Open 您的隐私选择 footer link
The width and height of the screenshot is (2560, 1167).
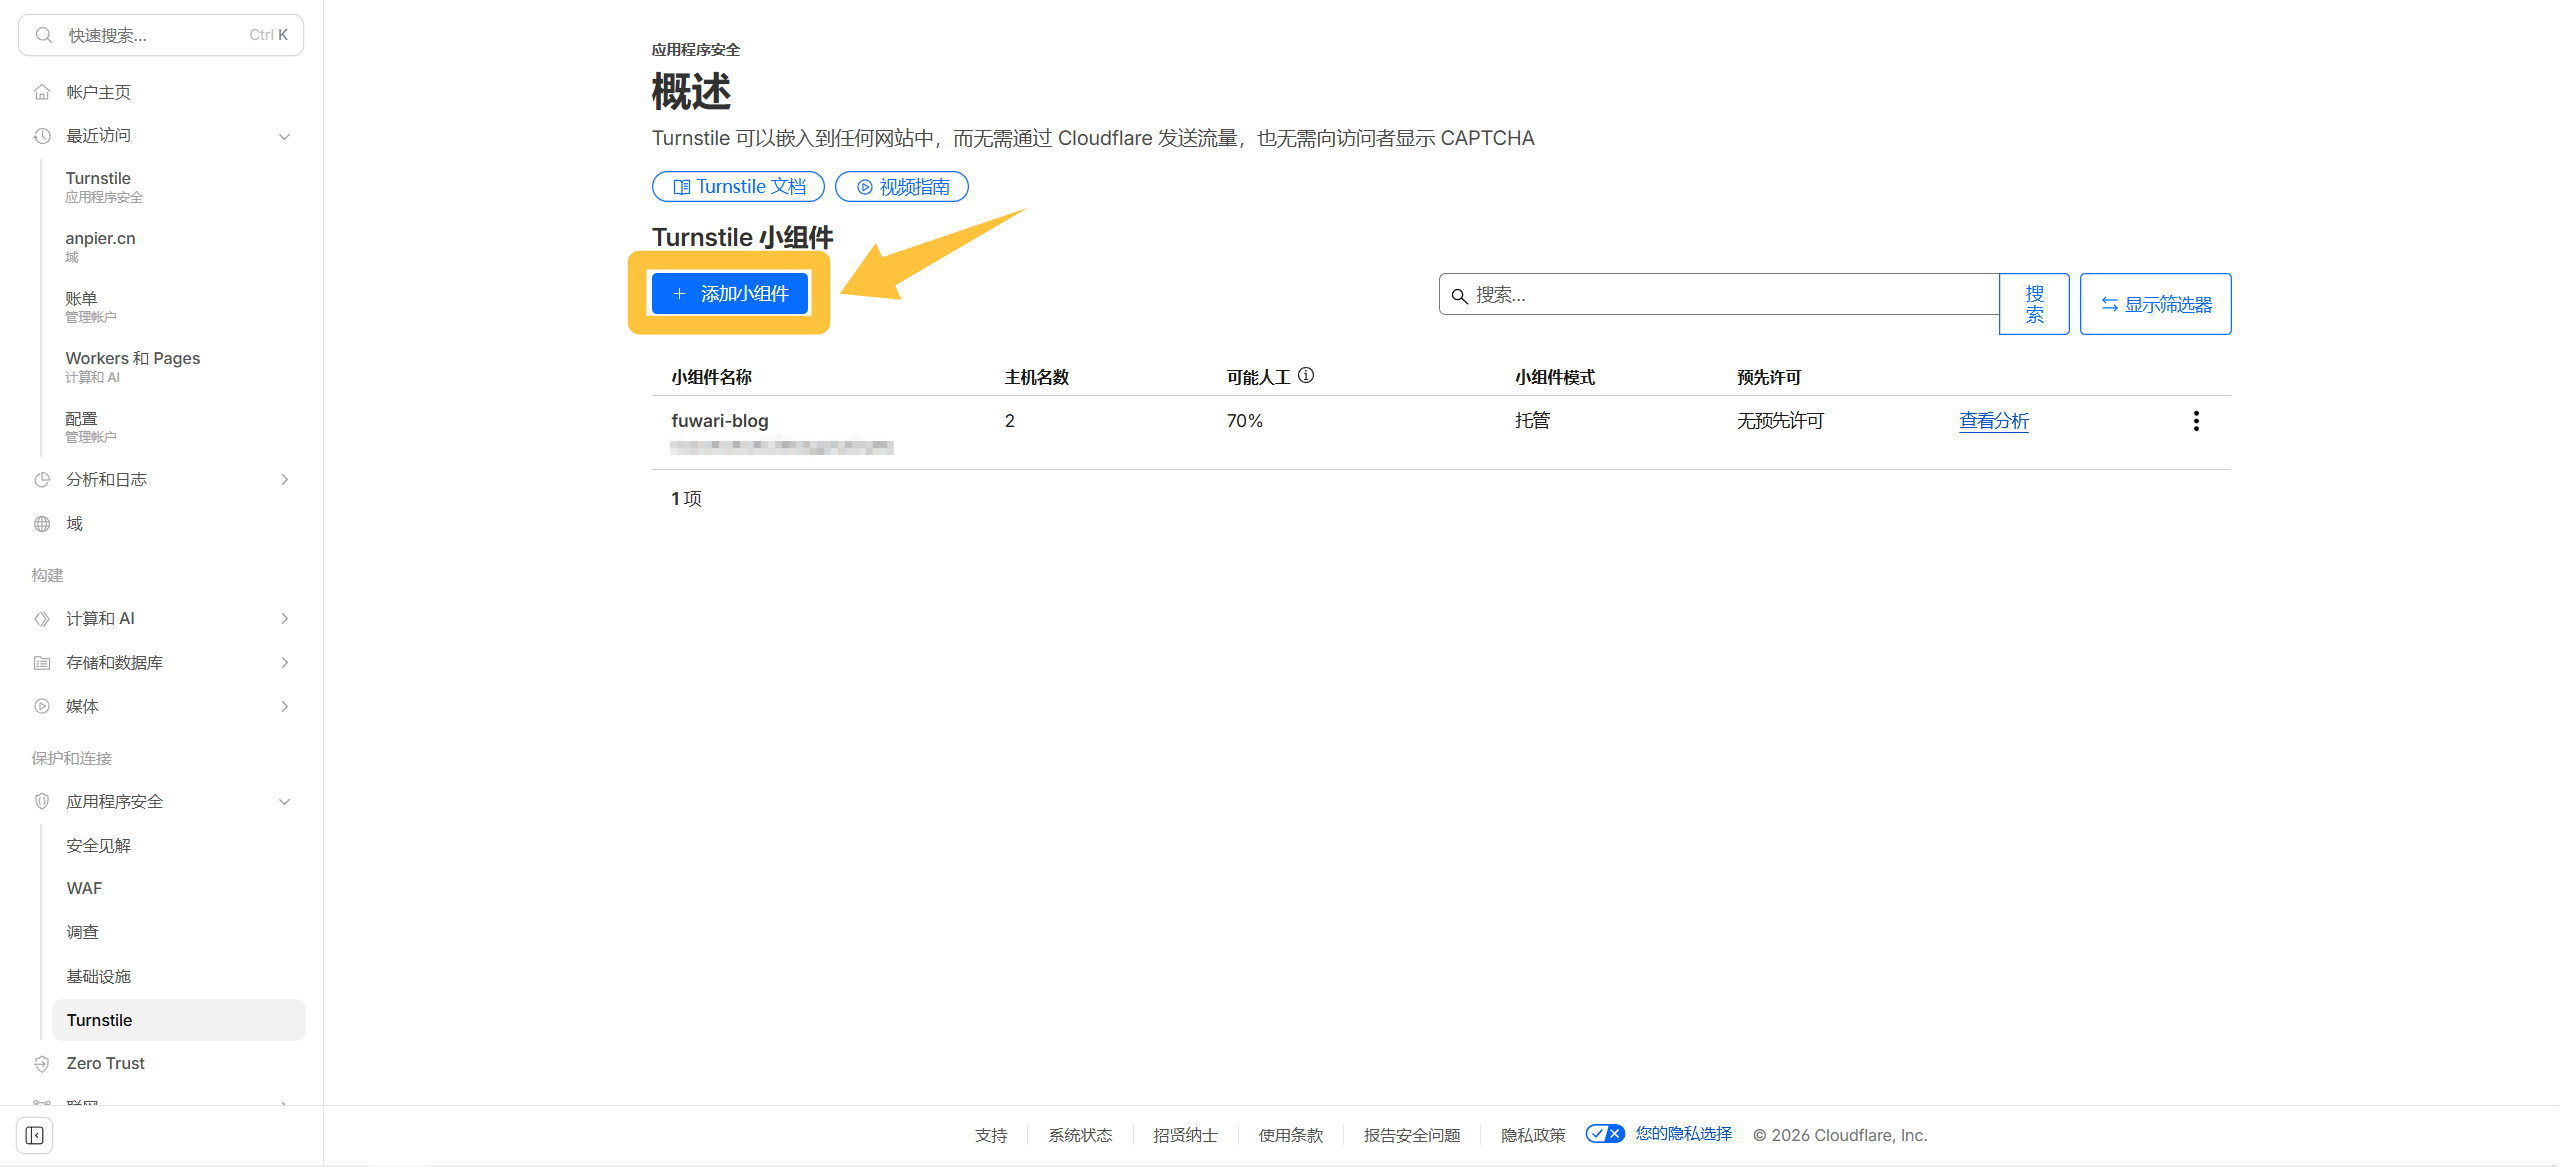tap(1684, 1134)
